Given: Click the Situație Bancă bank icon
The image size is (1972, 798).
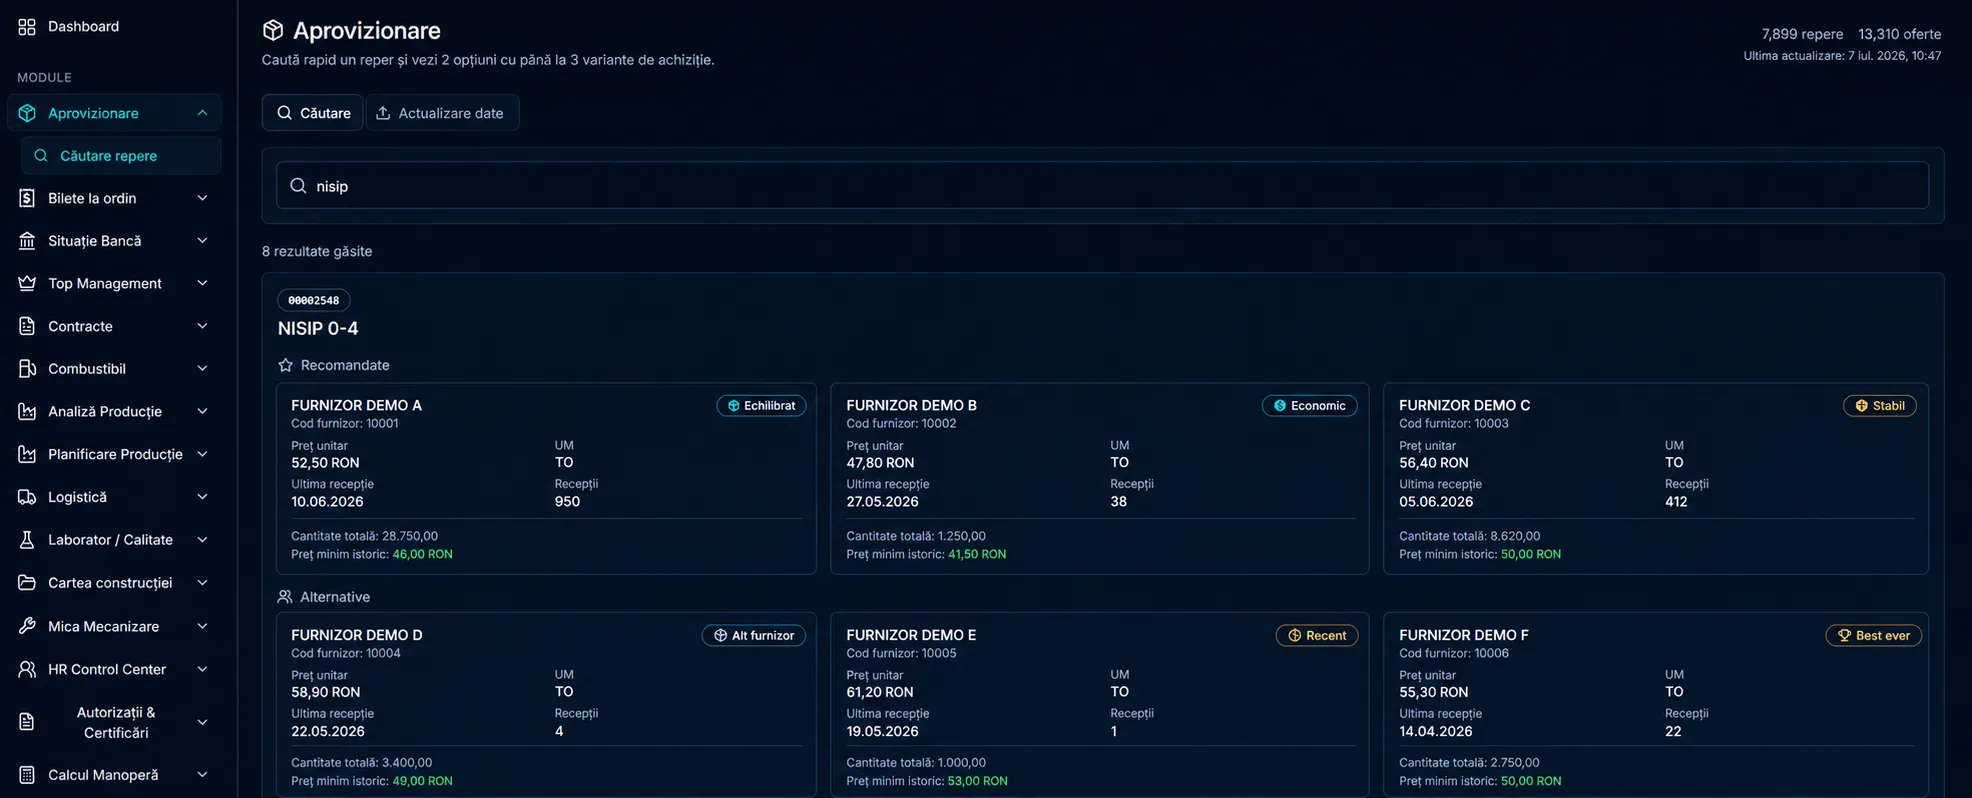Looking at the screenshot, I should [27, 241].
